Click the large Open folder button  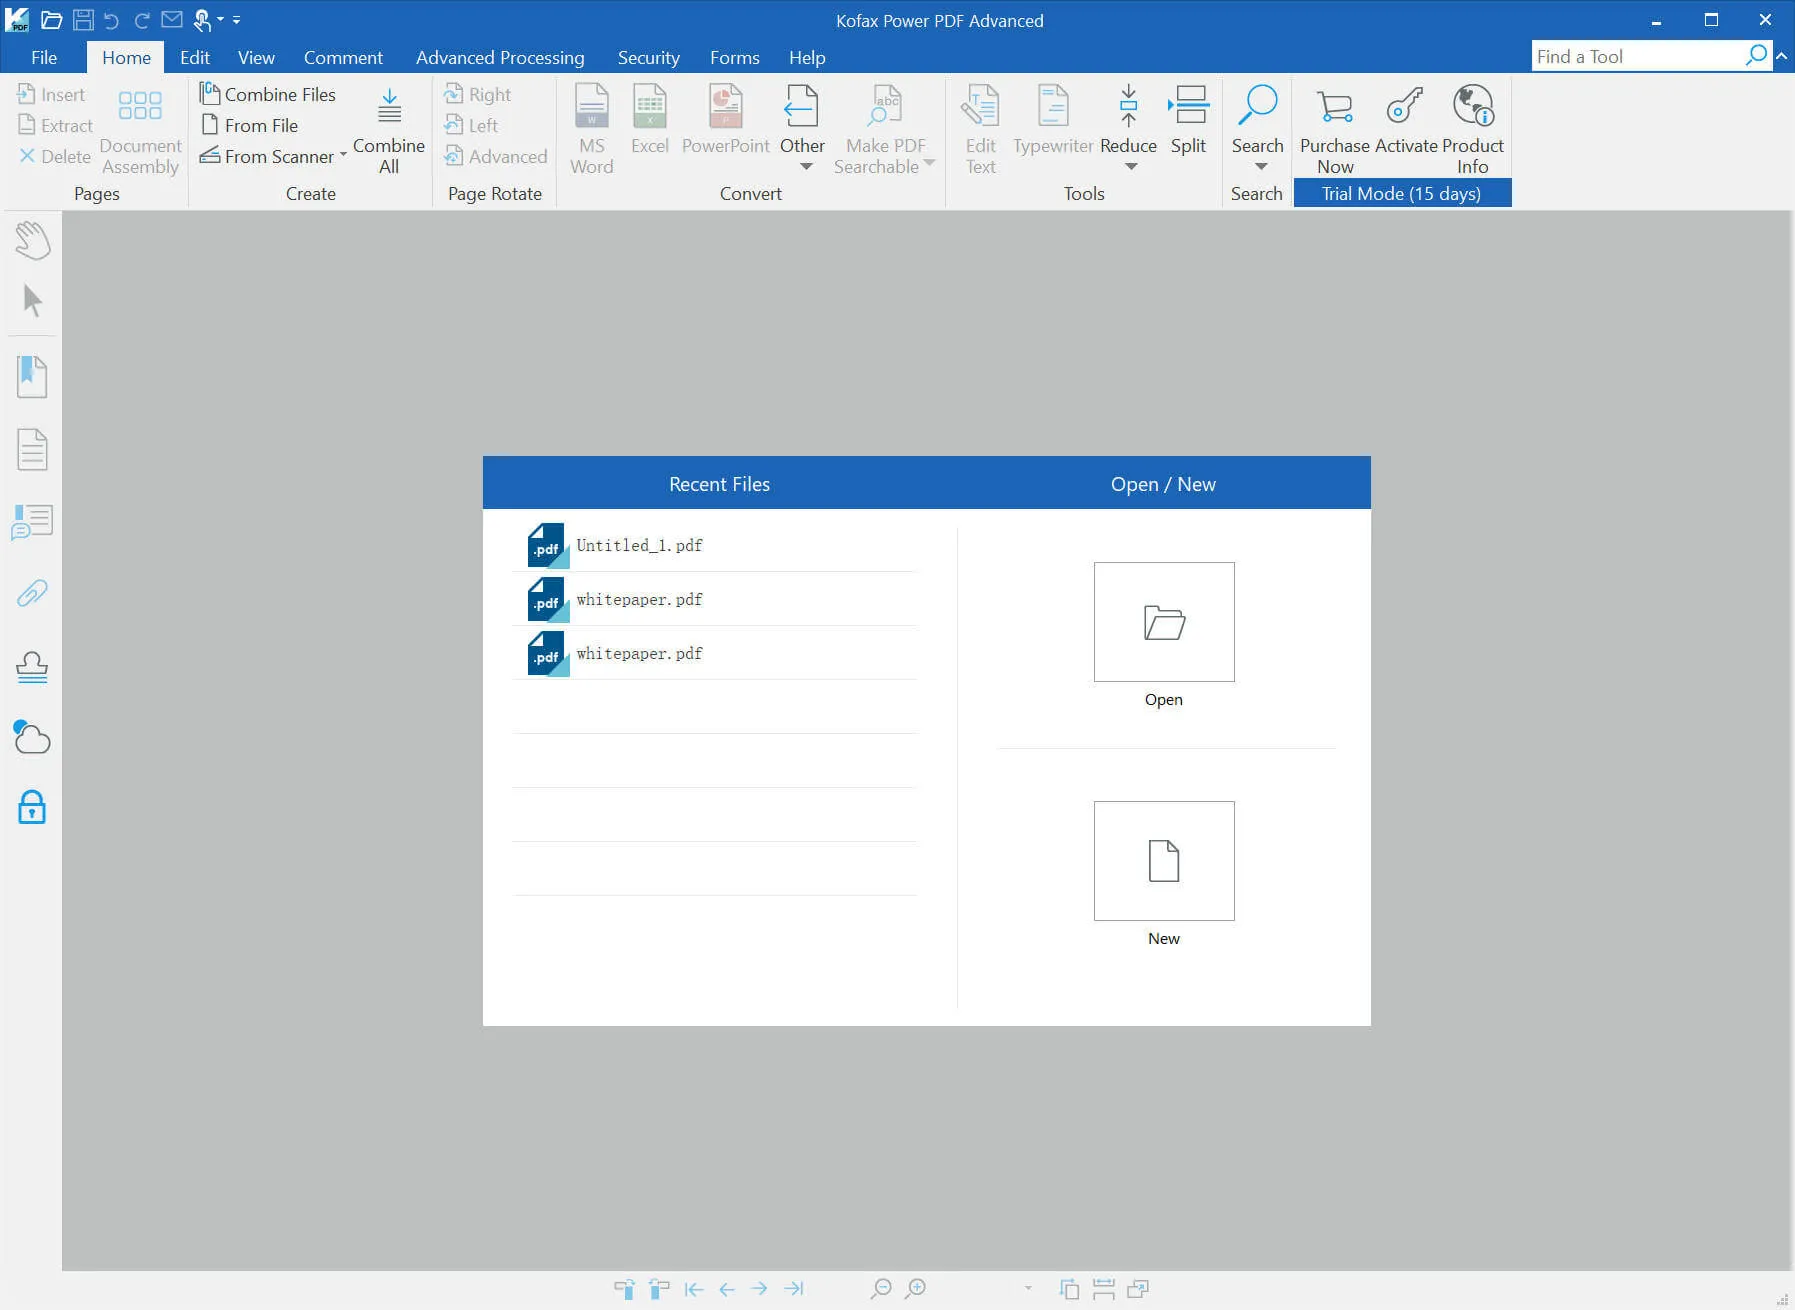[1164, 622]
